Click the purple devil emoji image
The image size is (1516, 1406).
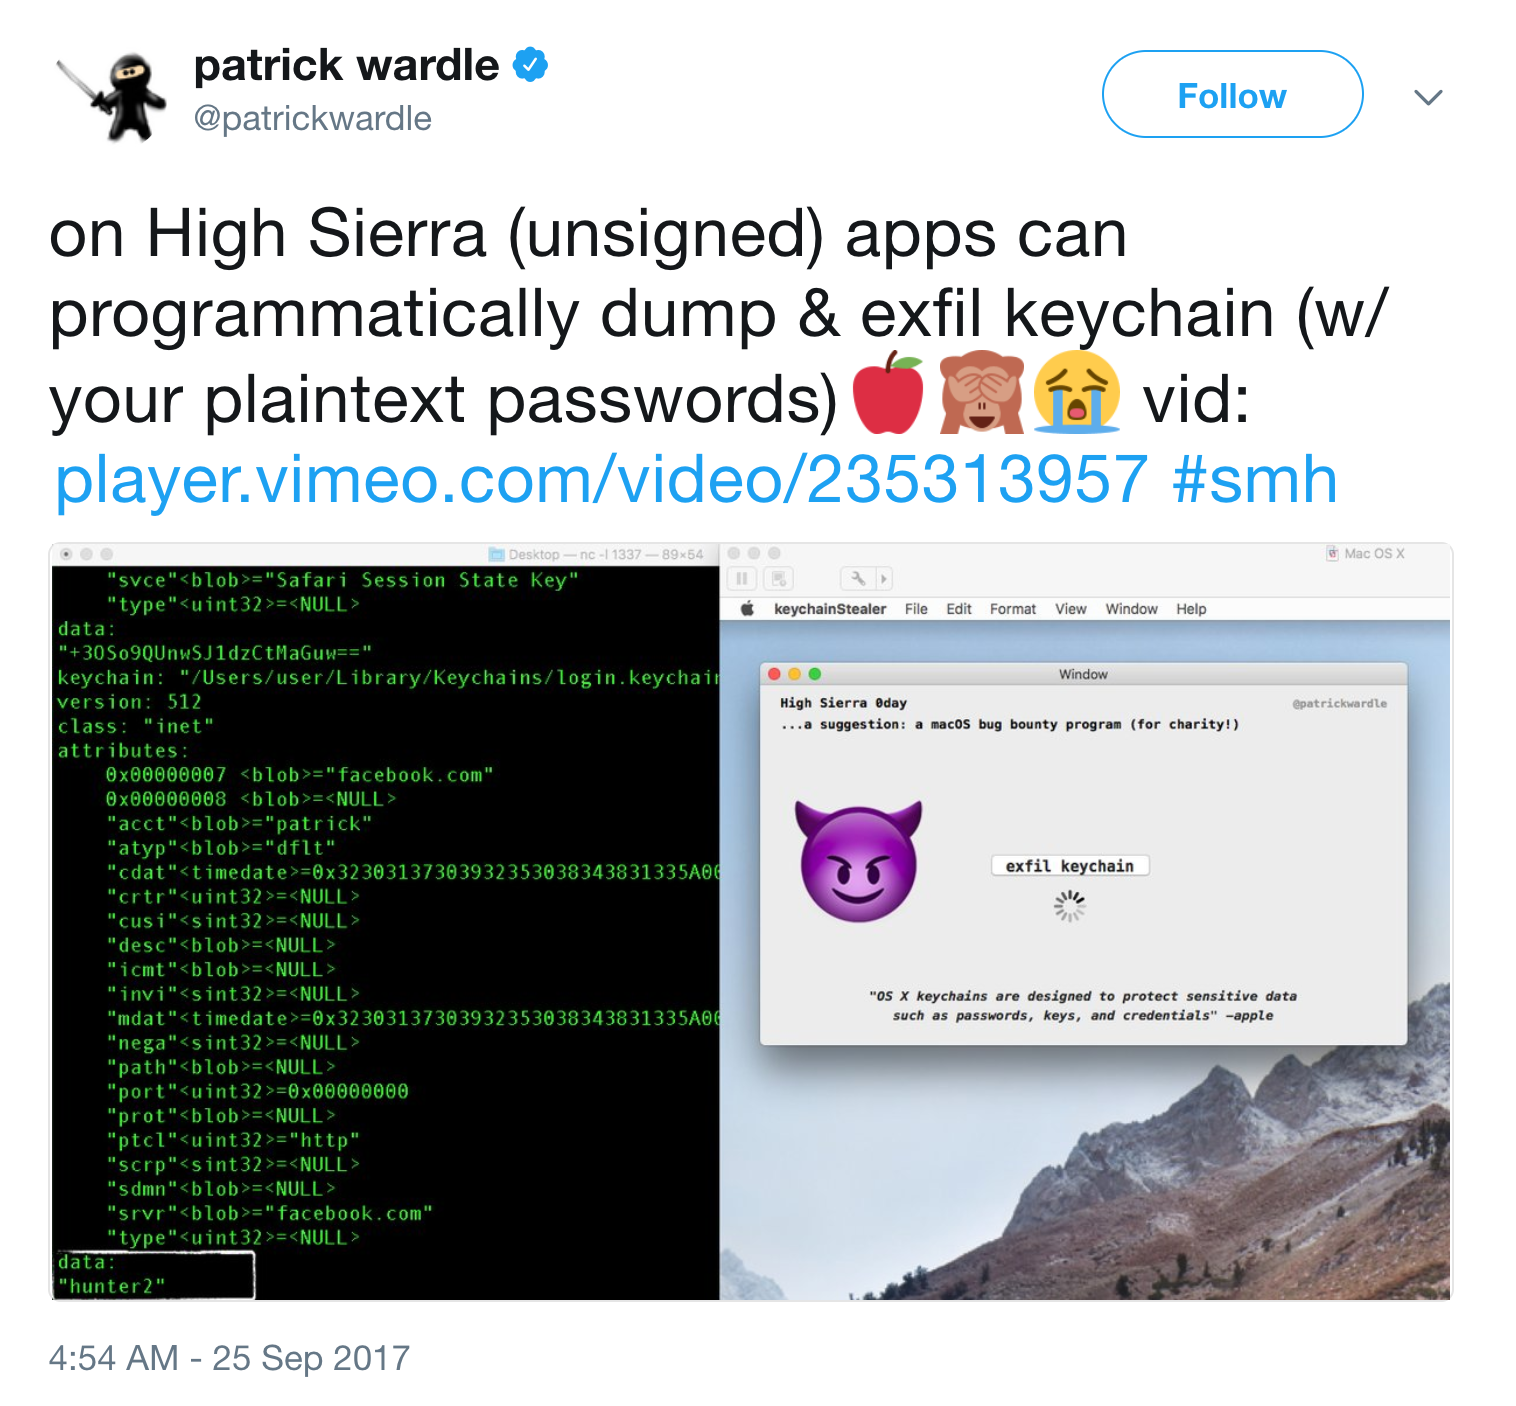tap(858, 861)
